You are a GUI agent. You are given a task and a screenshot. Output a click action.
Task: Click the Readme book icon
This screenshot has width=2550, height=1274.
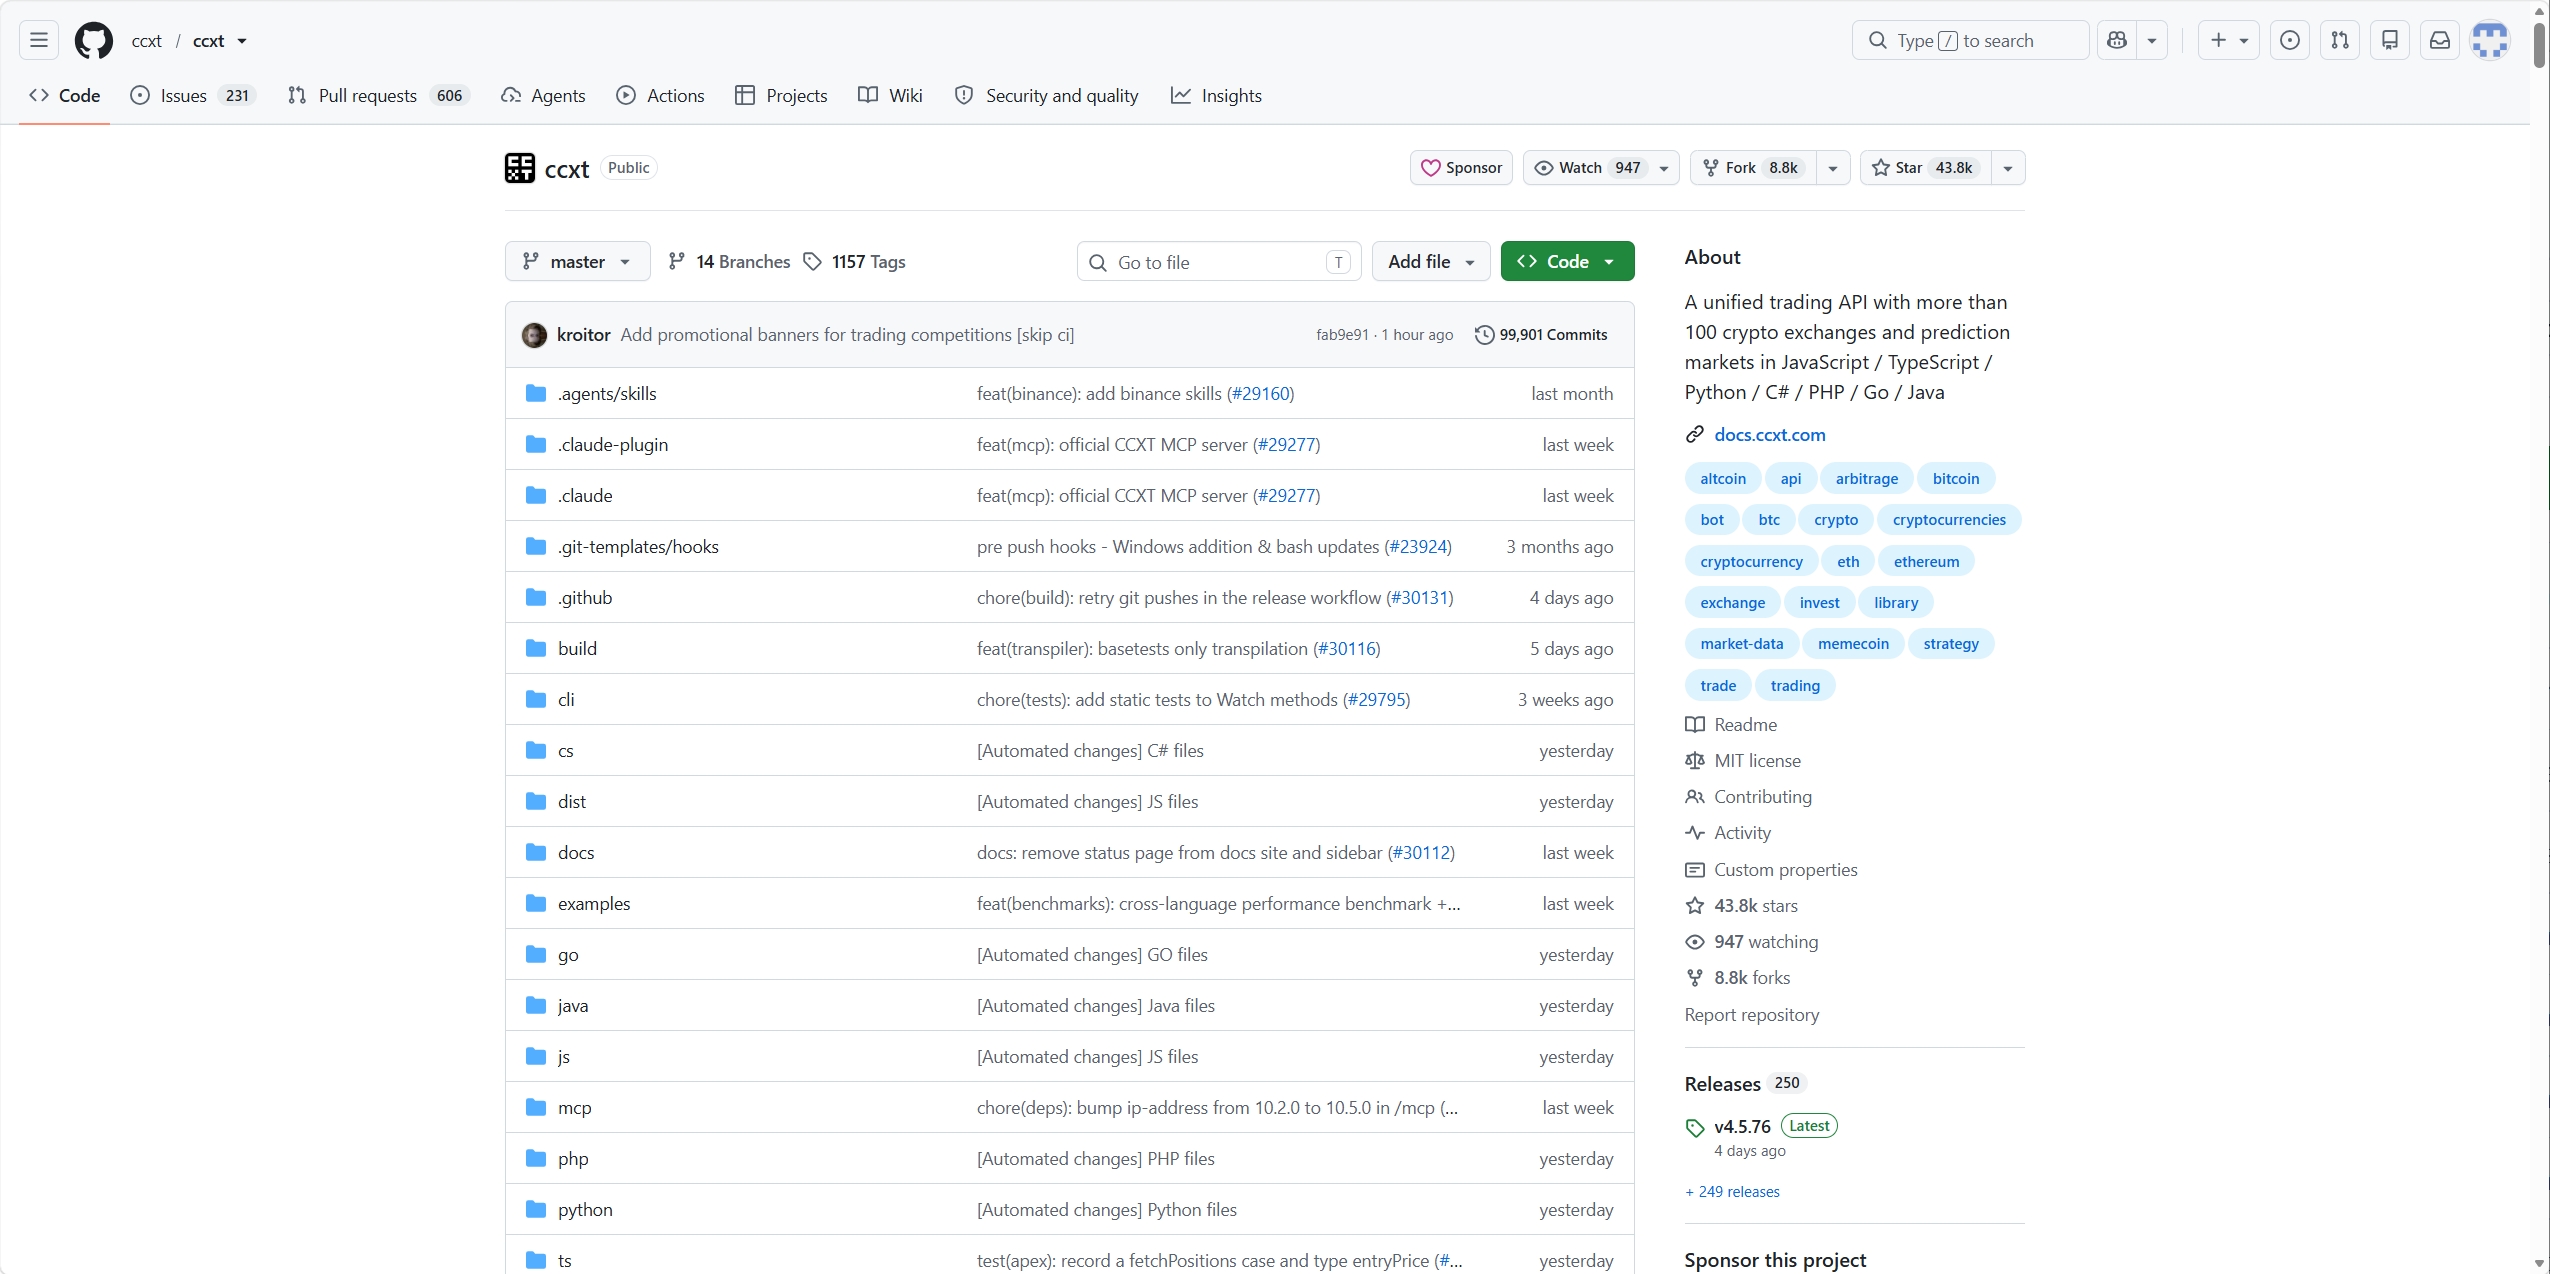(x=1695, y=724)
